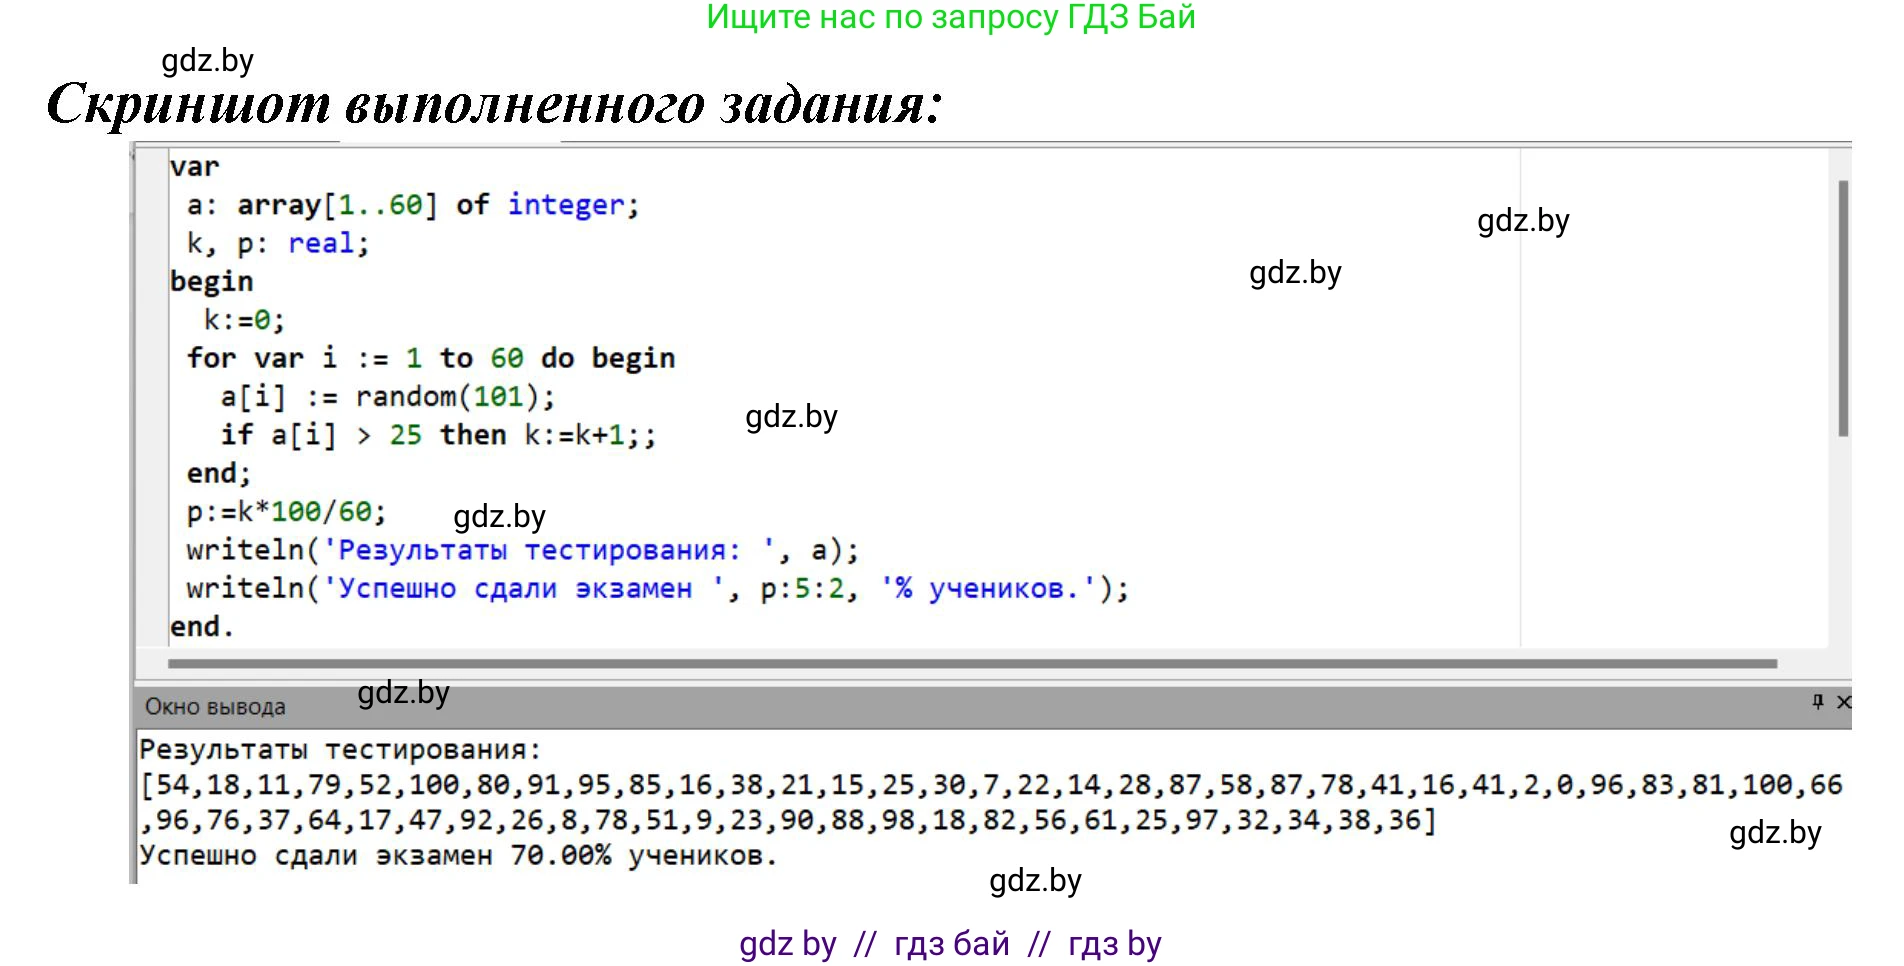Place cursor at the final 'end.' line
This screenshot has width=1904, height=966.
pyautogui.click(x=201, y=627)
